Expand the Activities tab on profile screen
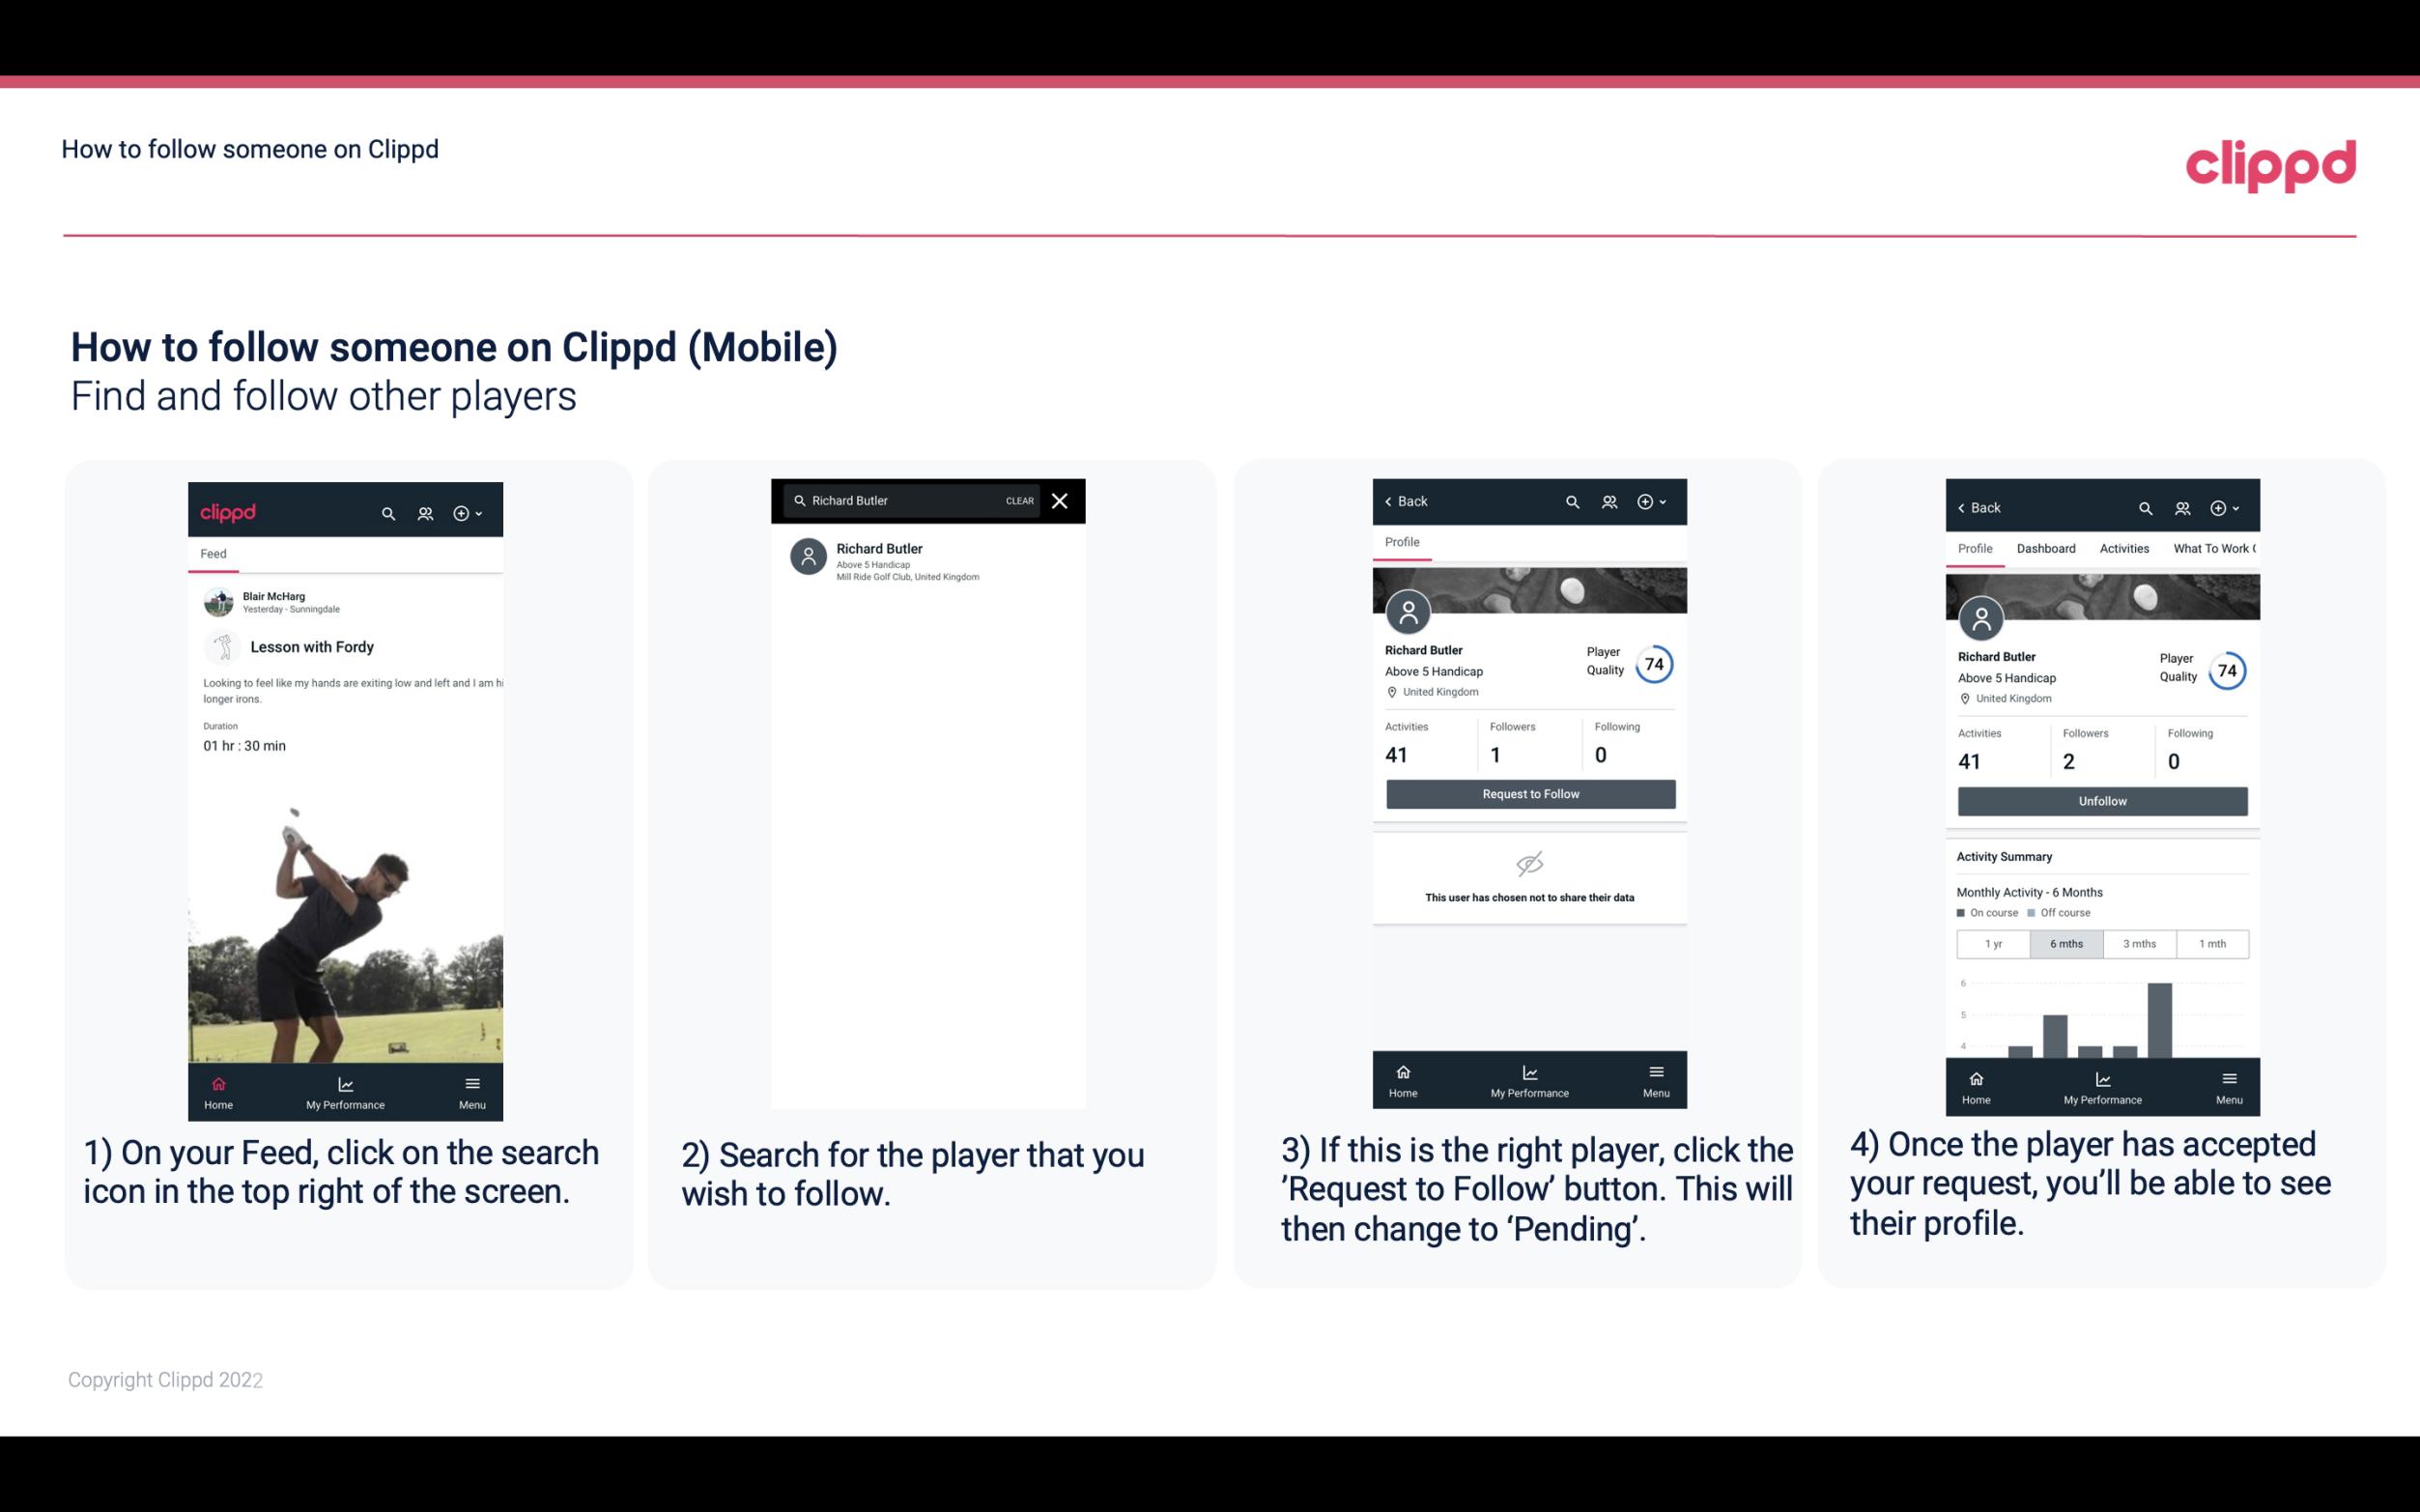2420x1512 pixels. point(2125,549)
